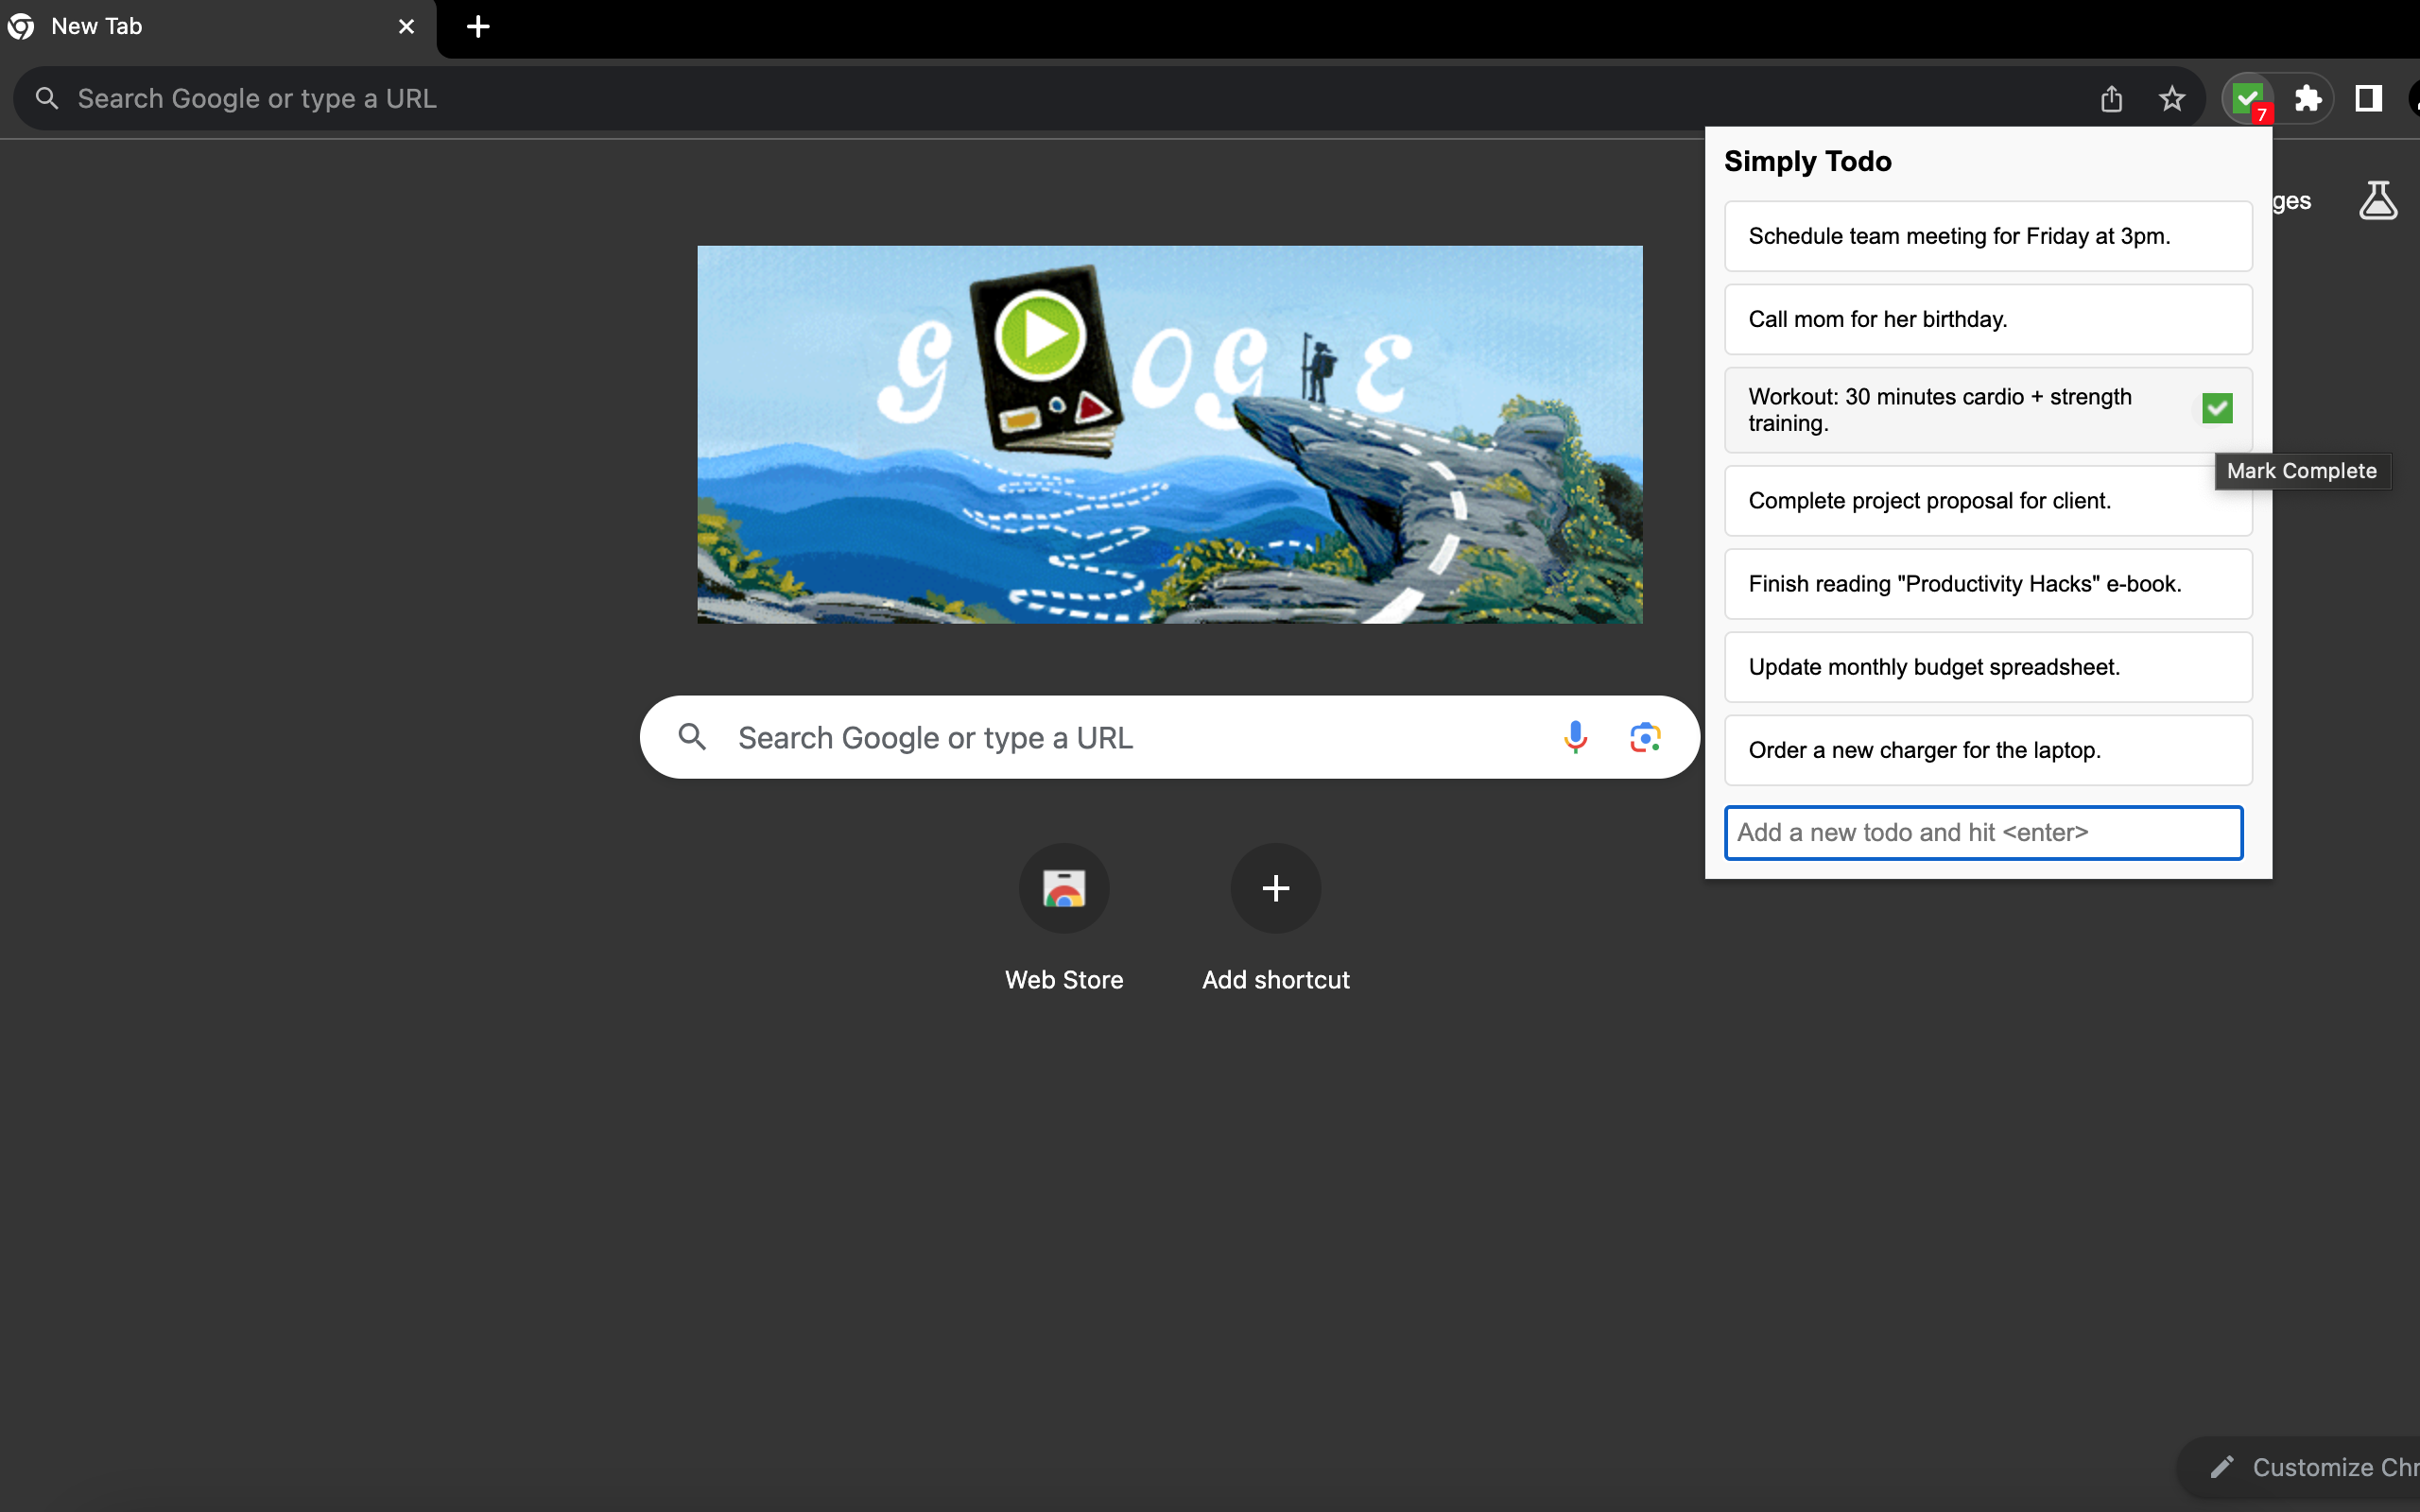This screenshot has width=2420, height=1512.
Task: Click the search magnifier in the Google search box
Action: [692, 737]
